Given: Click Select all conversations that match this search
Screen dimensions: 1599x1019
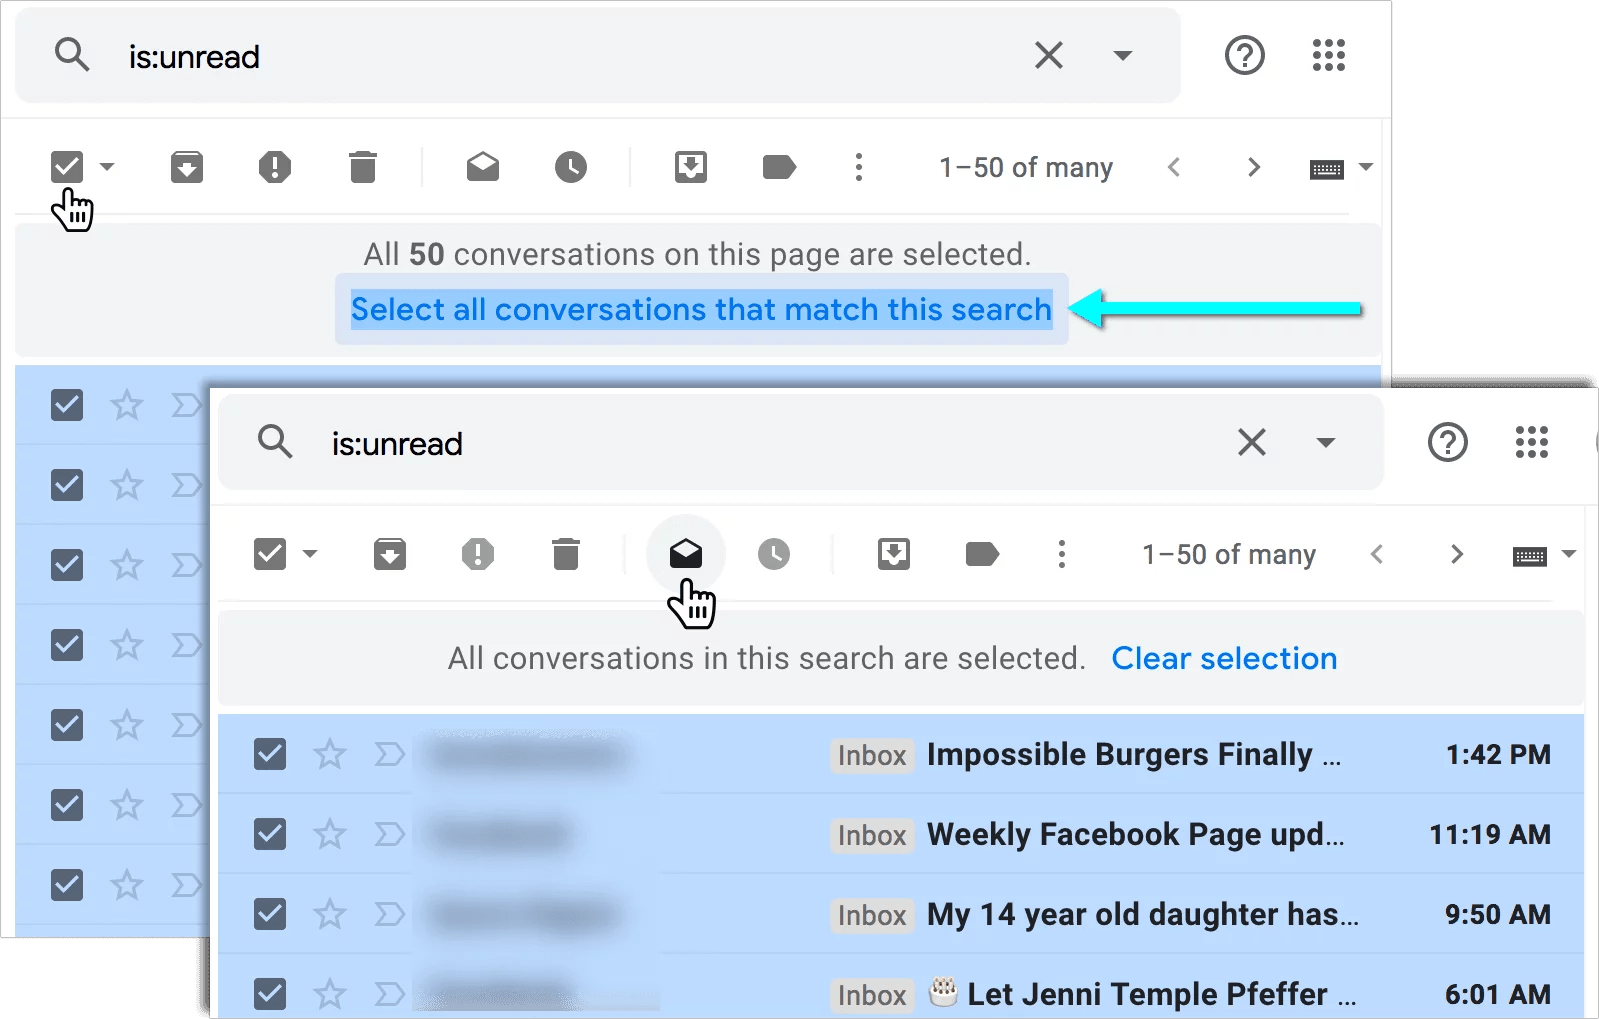Looking at the screenshot, I should point(701,310).
